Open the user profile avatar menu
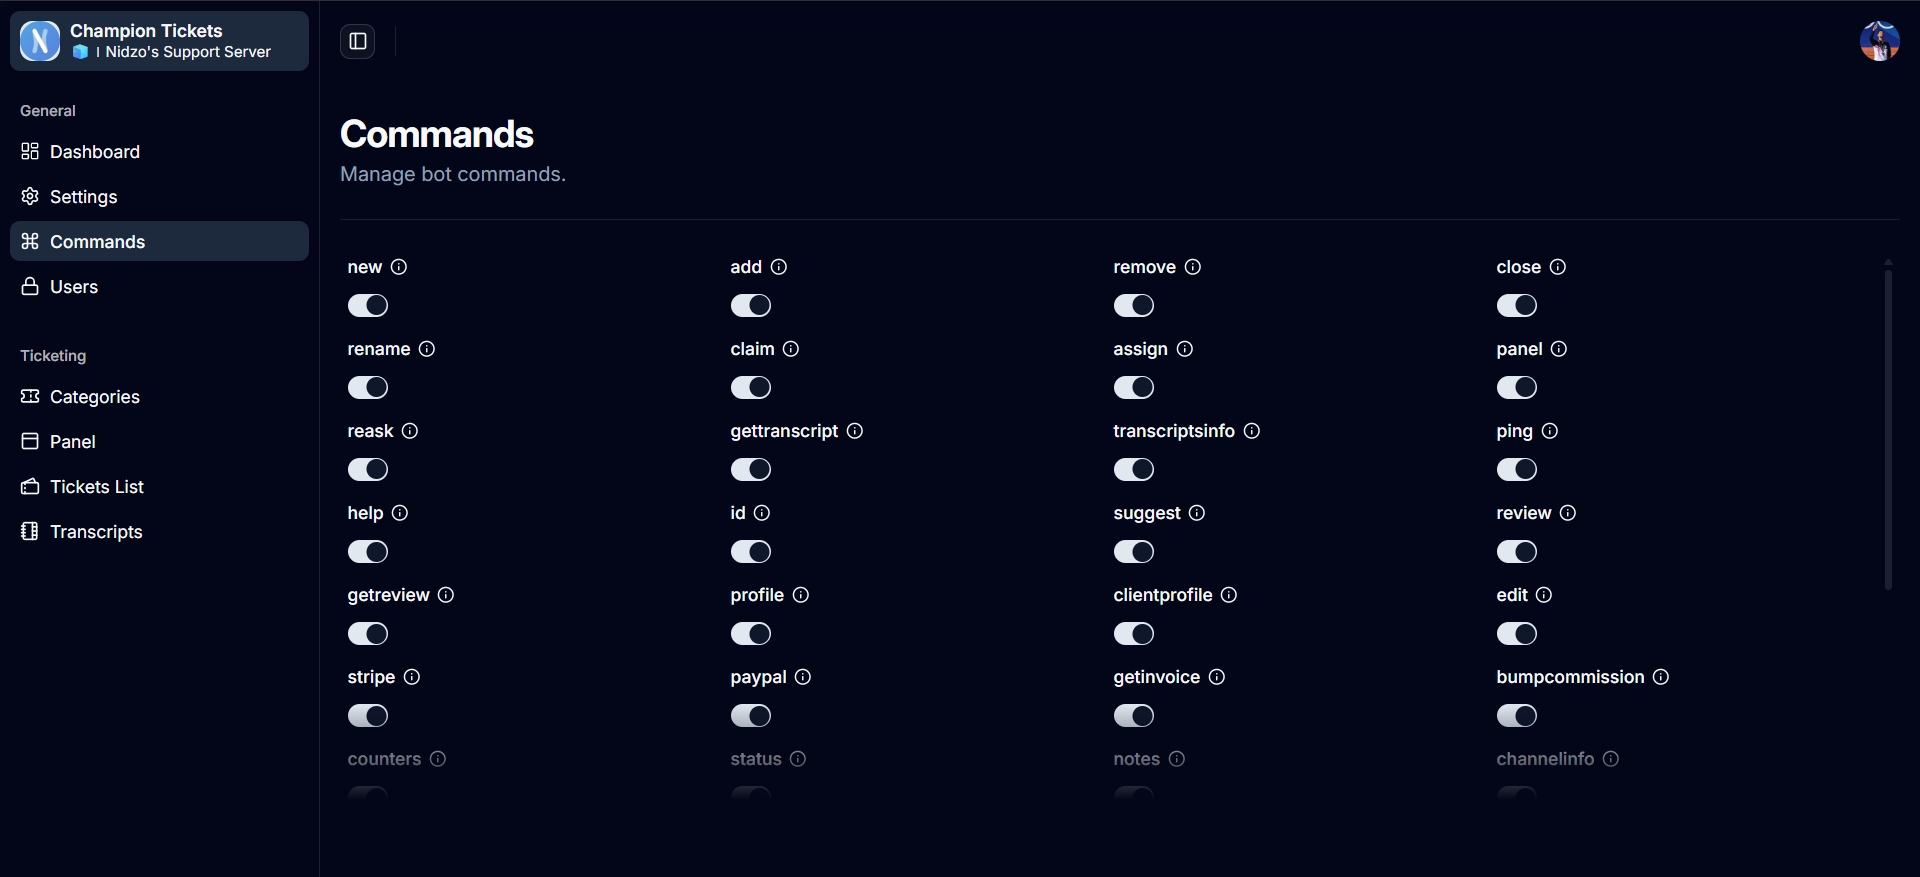The width and height of the screenshot is (1920, 877). click(x=1879, y=41)
